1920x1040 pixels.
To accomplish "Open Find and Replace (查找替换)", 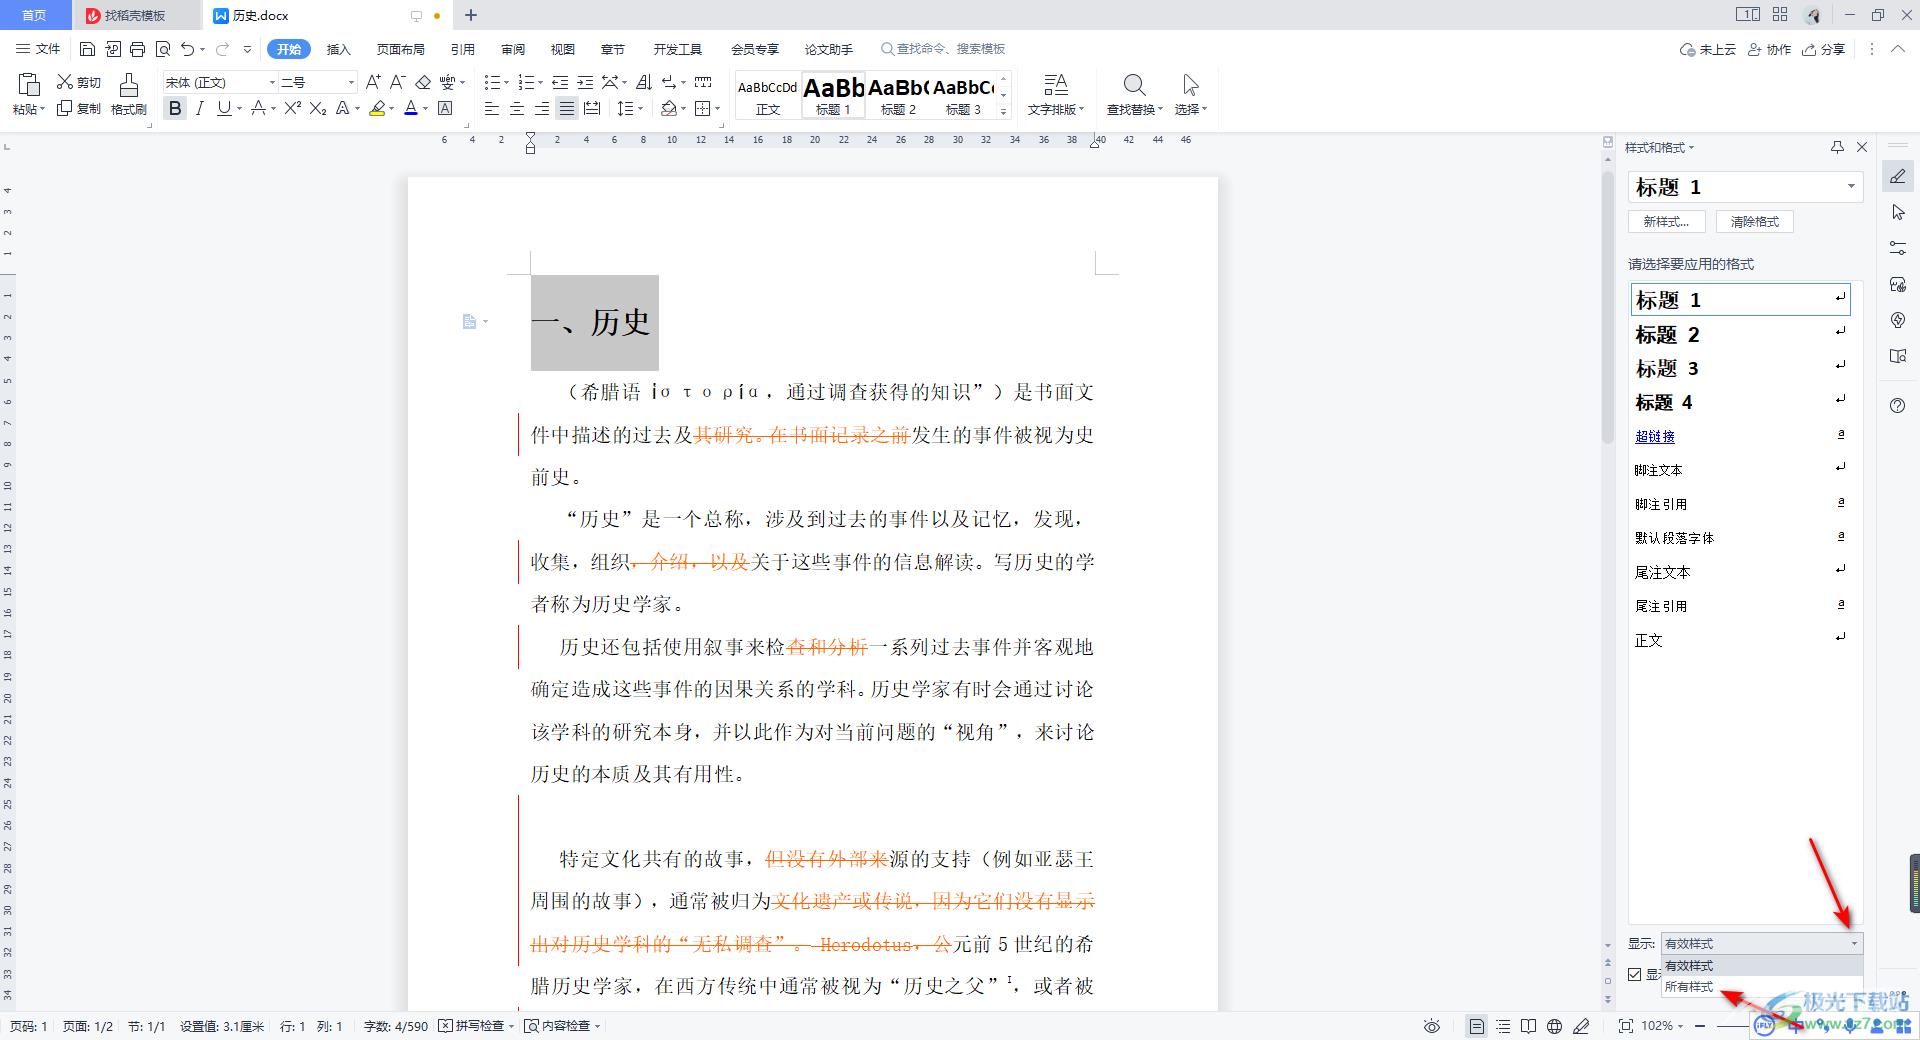I will pyautogui.click(x=1134, y=95).
